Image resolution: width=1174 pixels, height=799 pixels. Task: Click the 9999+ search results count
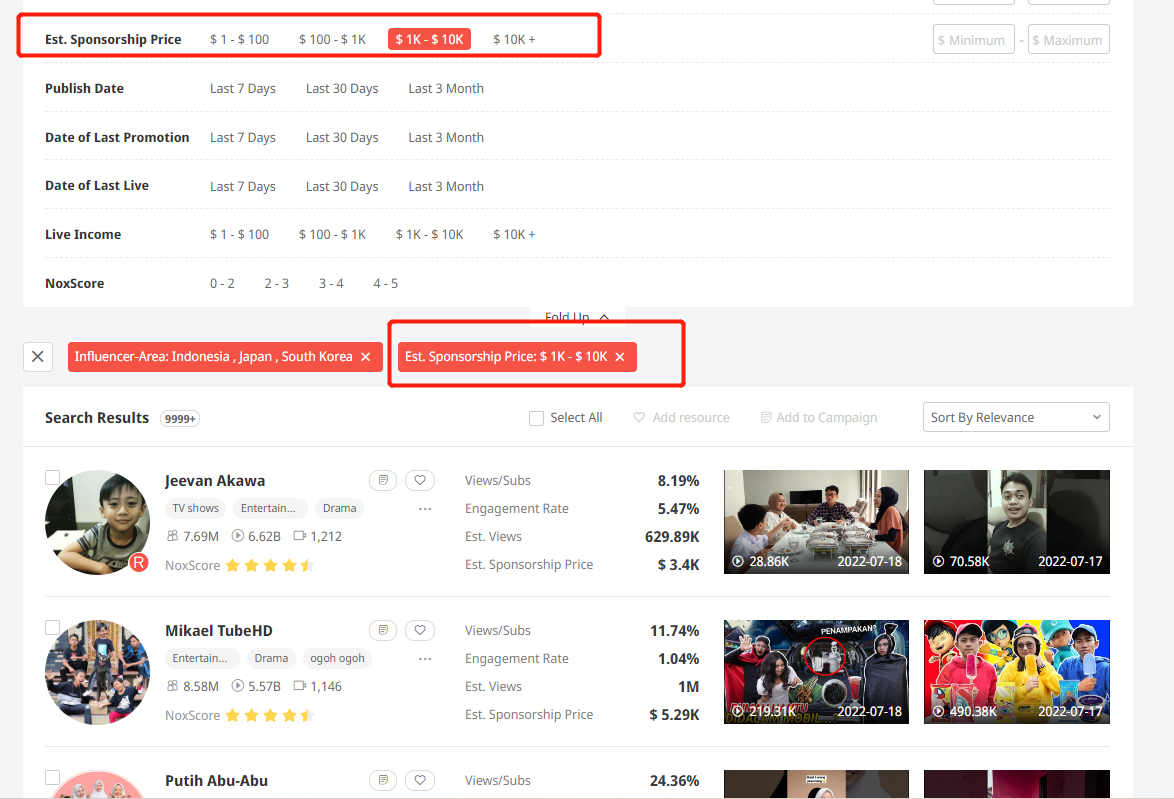[180, 419]
